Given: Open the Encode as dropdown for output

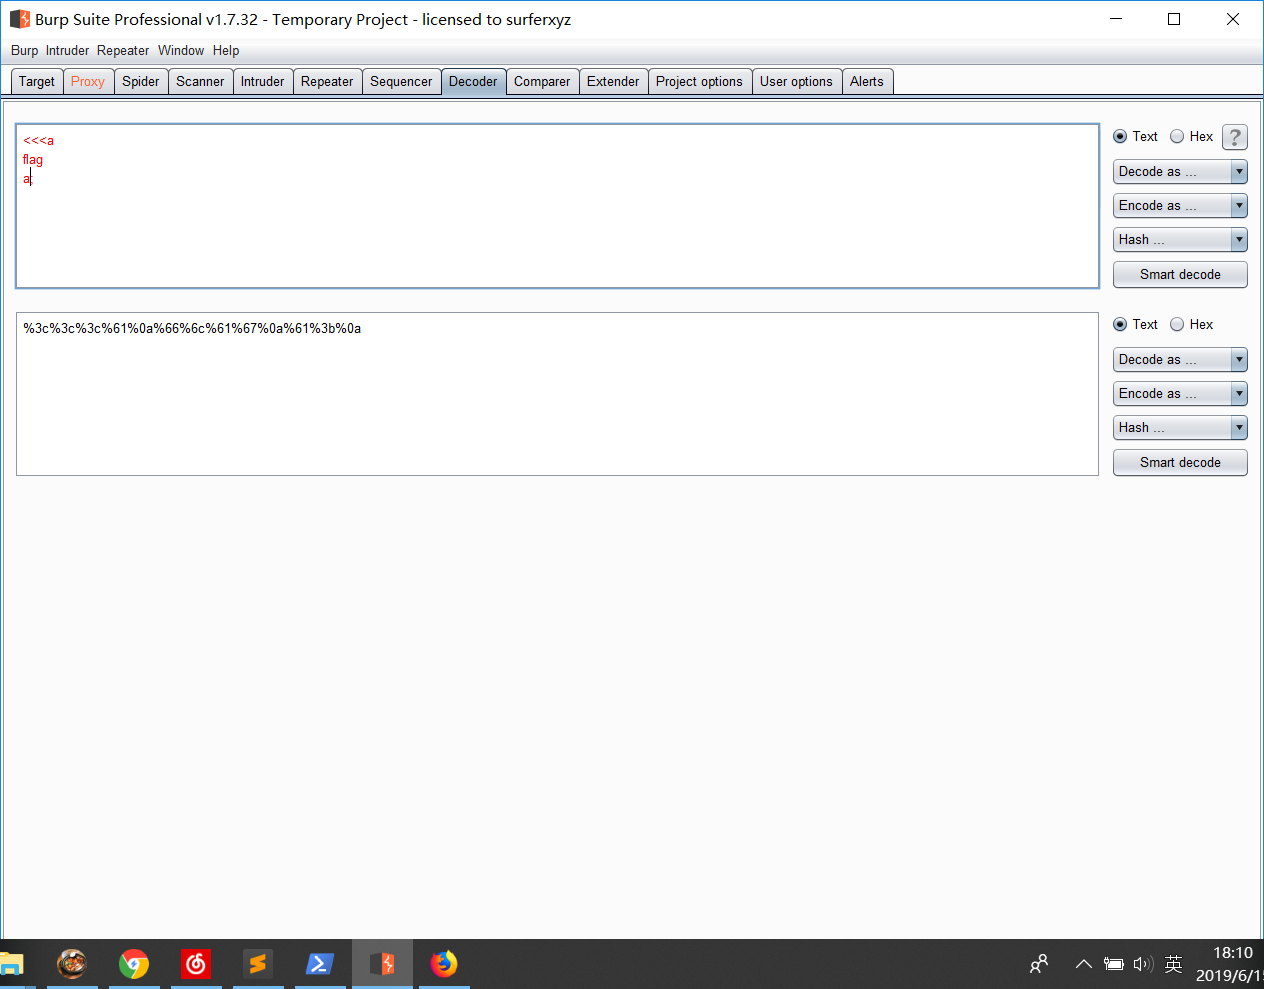Looking at the screenshot, I should click(1180, 393).
